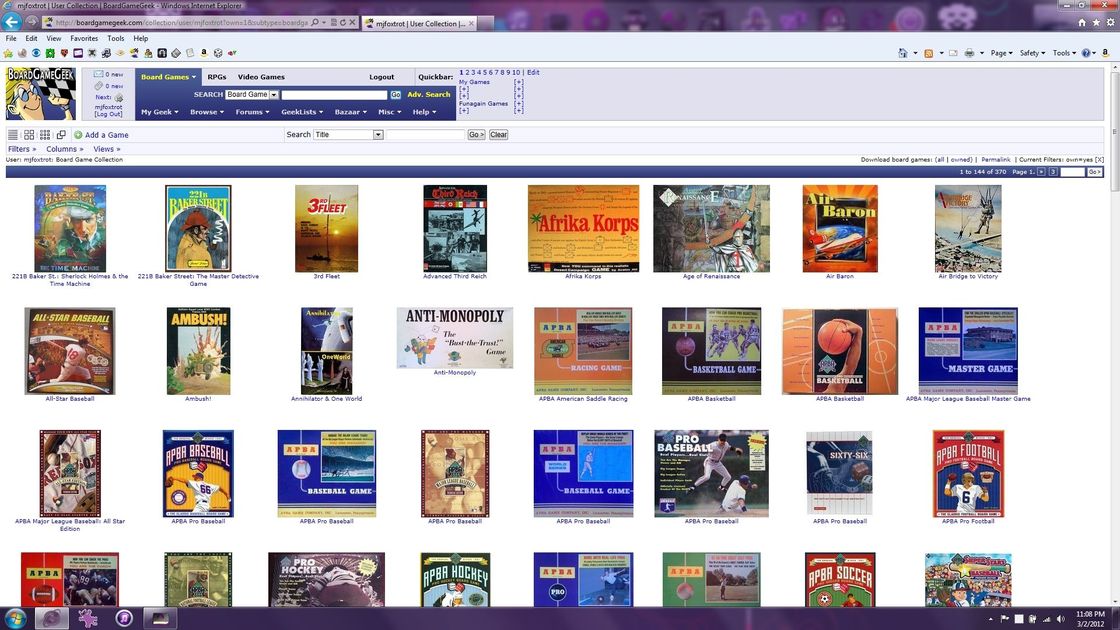Click the Clear button
Image resolution: width=1120 pixels, height=630 pixels.
tap(498, 135)
